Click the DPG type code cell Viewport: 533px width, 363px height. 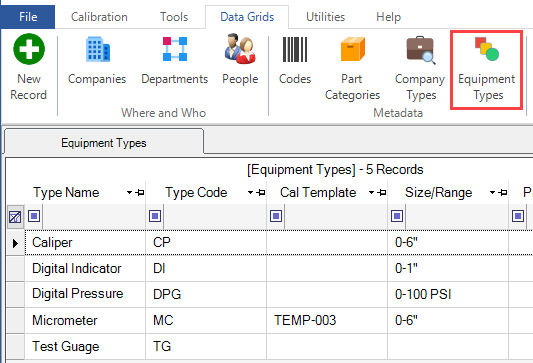pos(206,294)
